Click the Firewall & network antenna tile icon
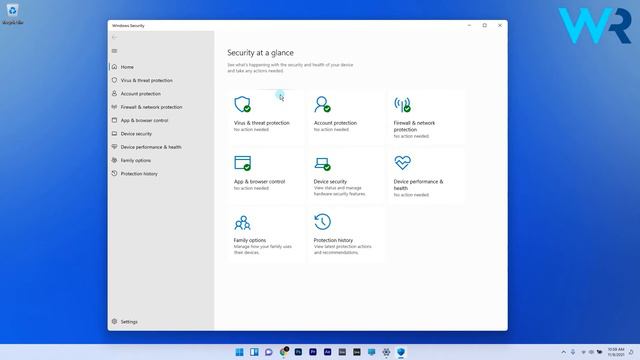This screenshot has width=640, height=360. [x=402, y=104]
